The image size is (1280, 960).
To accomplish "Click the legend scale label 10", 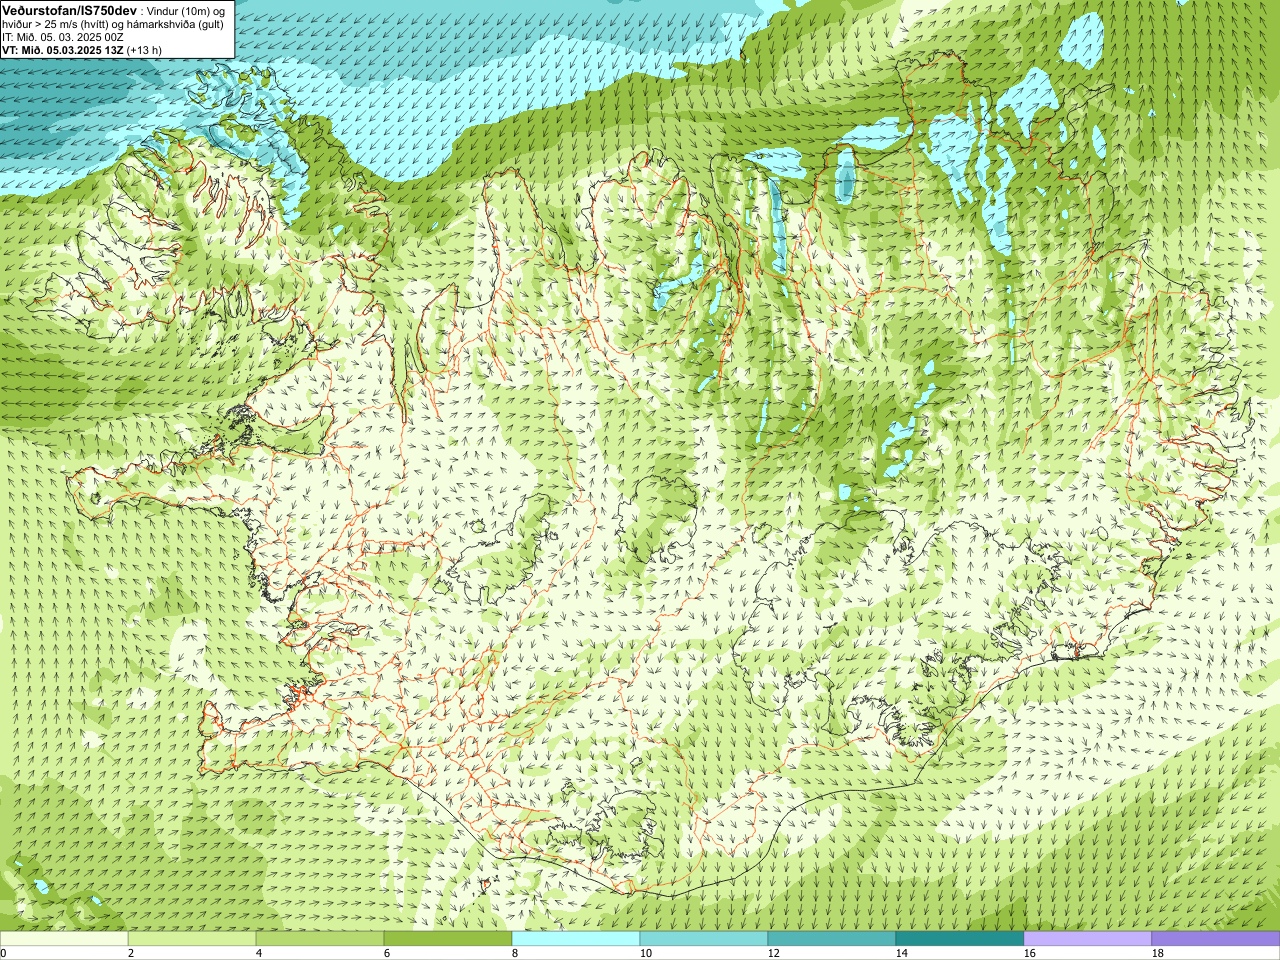I will click(x=646, y=953).
